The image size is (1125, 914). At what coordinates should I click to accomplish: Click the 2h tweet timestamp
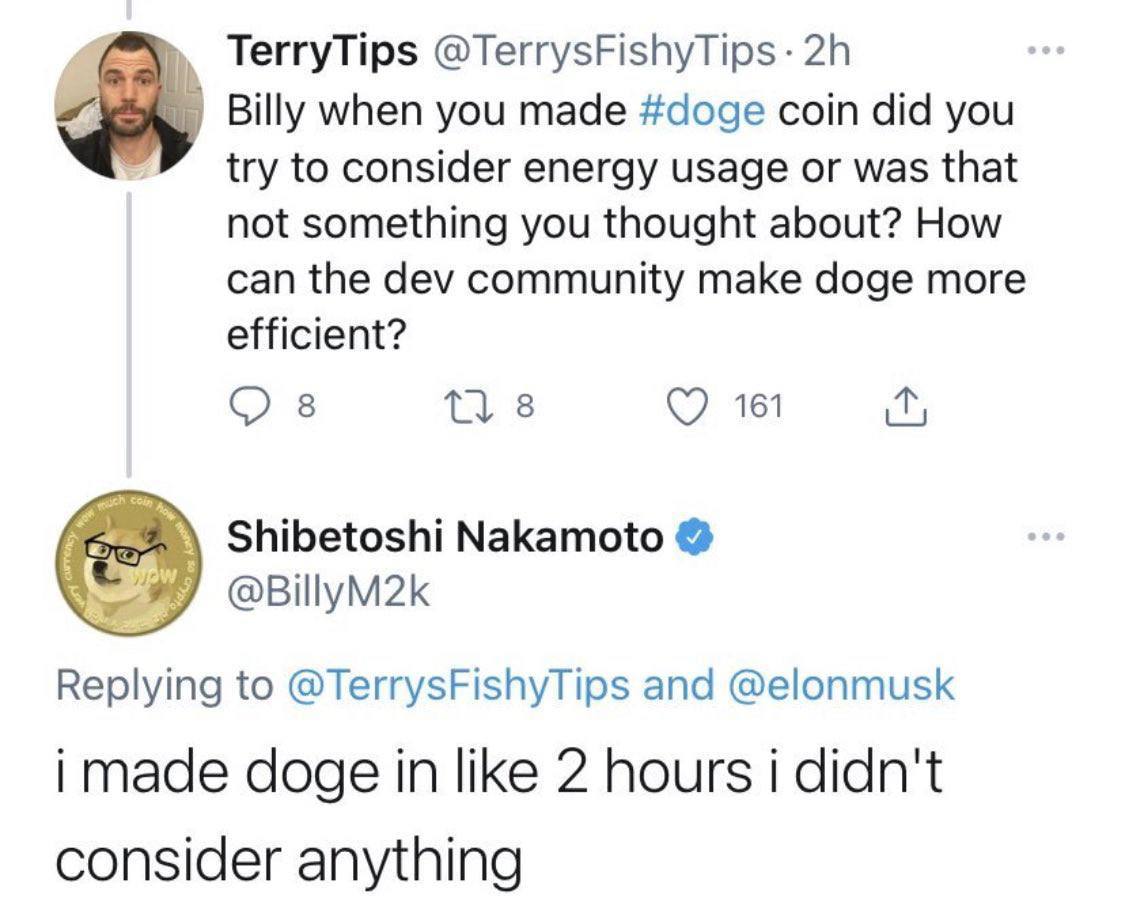click(x=825, y=52)
